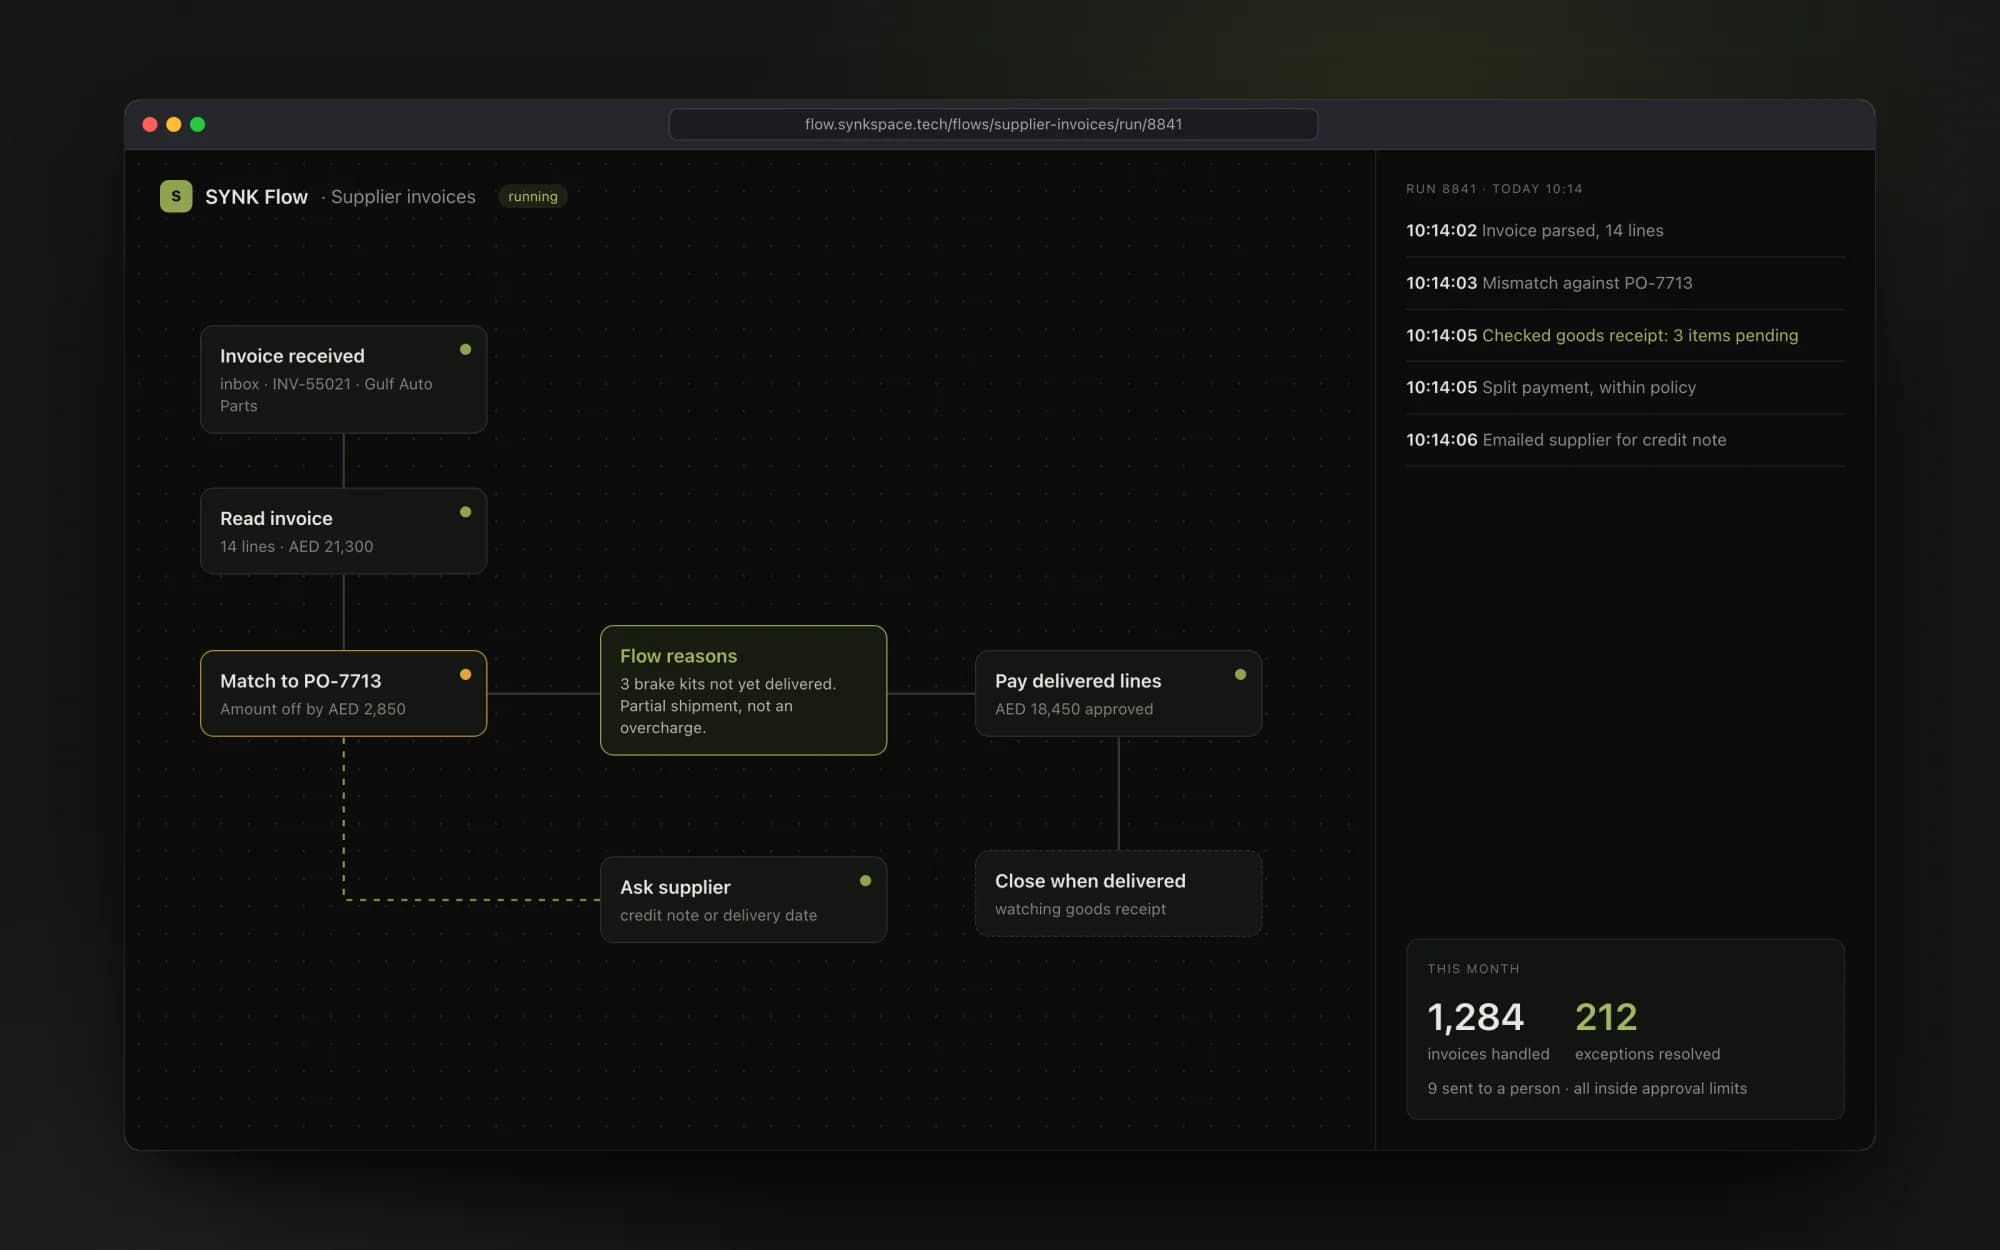2000x1250 pixels.
Task: Open log entry Checked goods receipt: 3 items pending
Action: click(1625, 335)
